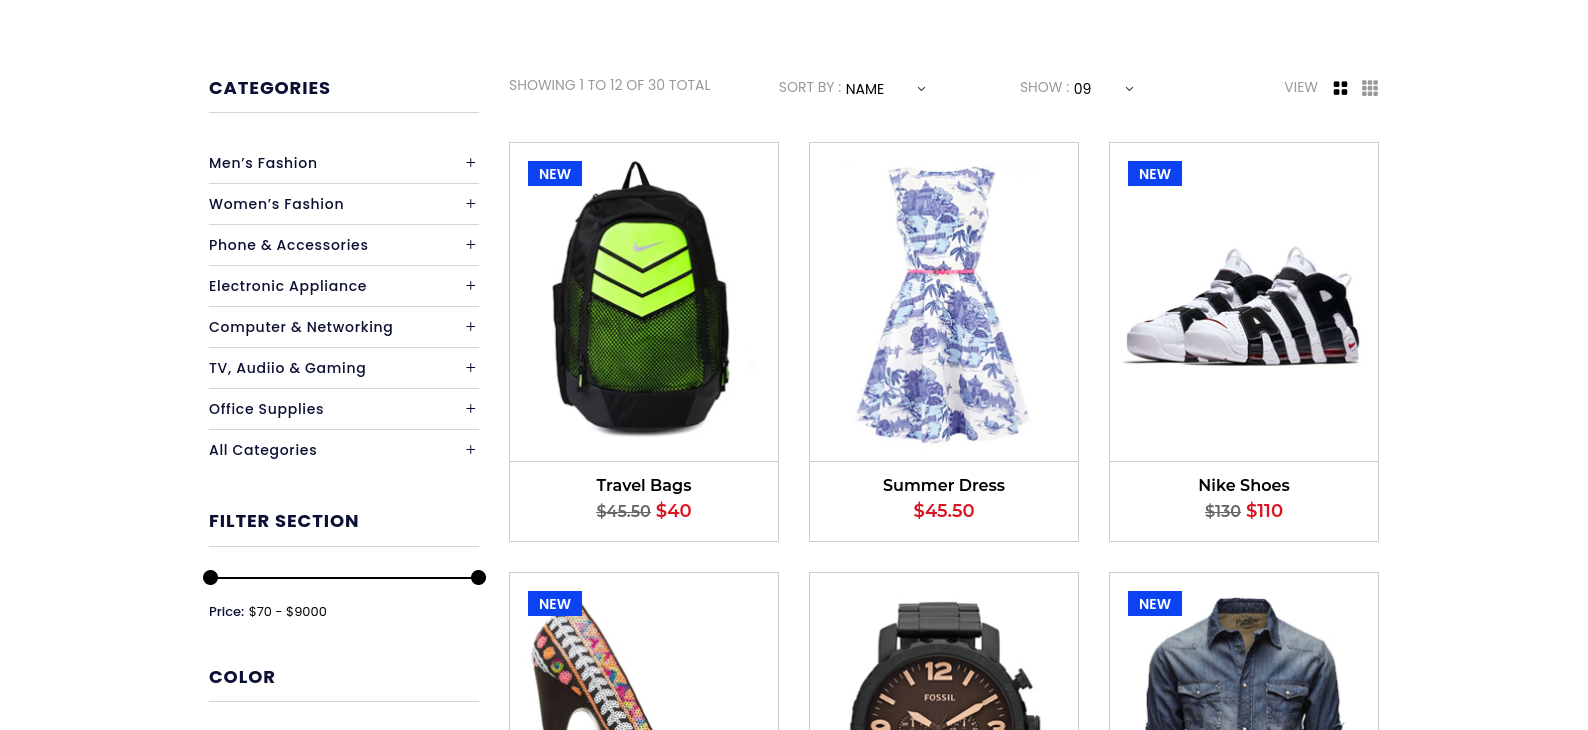This screenshot has width=1588, height=730.
Task: Click the plus icon beside Phone & Accessories
Action: tap(470, 245)
